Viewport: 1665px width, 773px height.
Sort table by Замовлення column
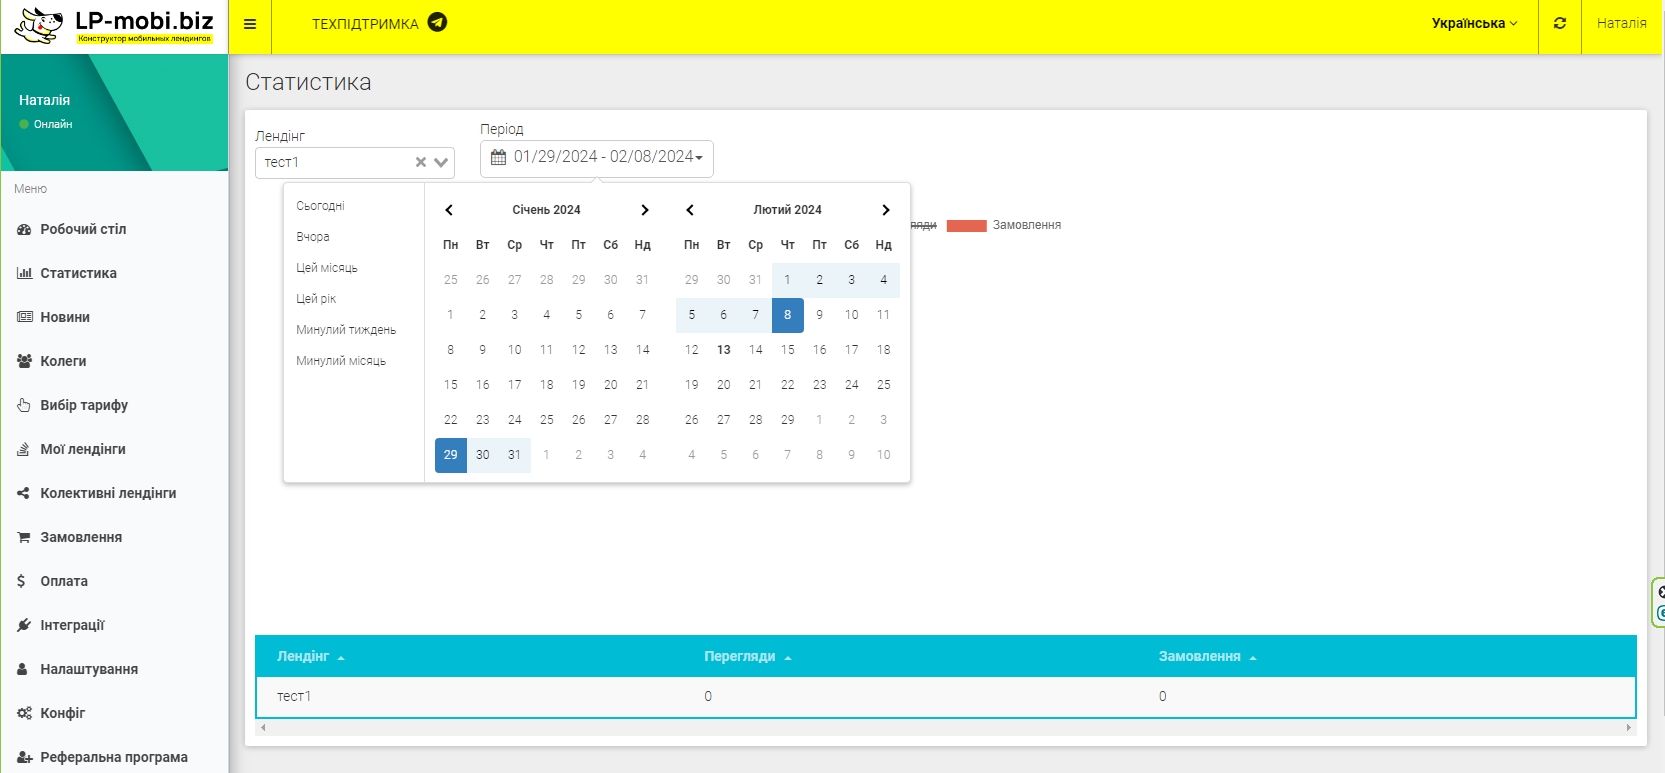tap(1199, 657)
